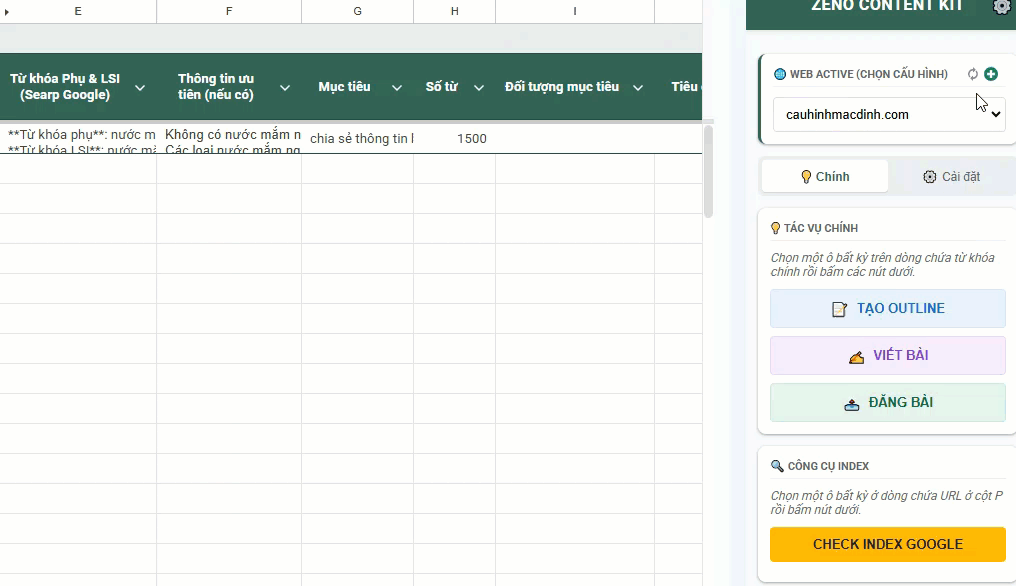Open the Số từ column filter arrow
The width and height of the screenshot is (1016, 586).
point(479,88)
